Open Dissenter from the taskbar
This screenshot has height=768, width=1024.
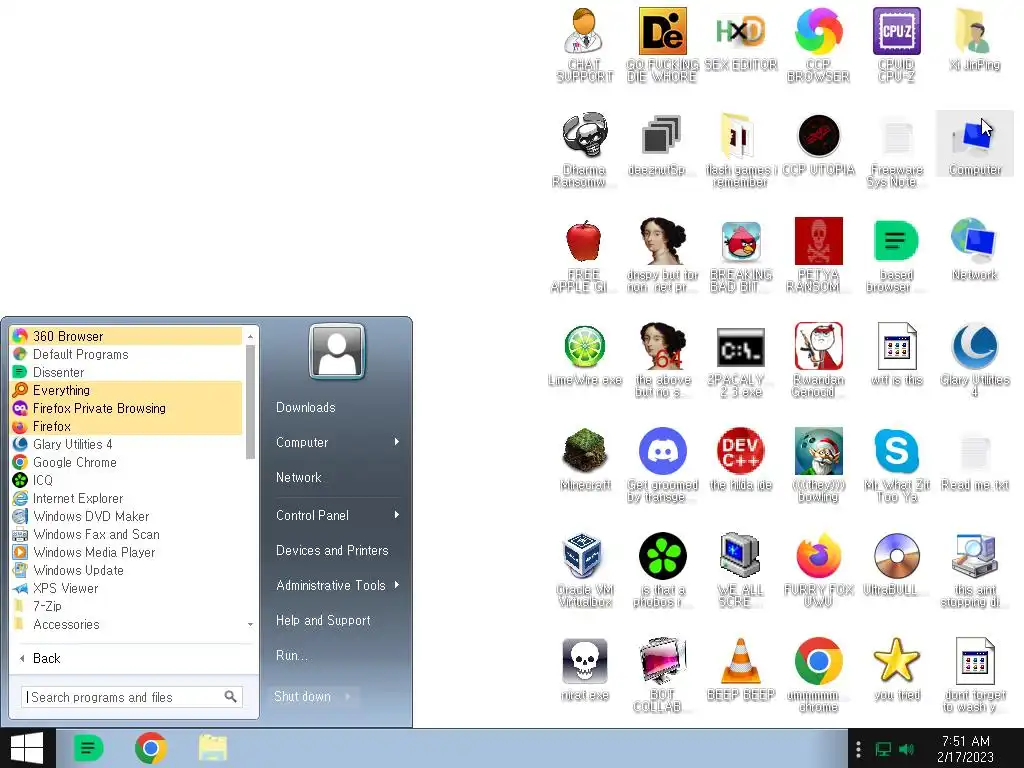click(88, 748)
